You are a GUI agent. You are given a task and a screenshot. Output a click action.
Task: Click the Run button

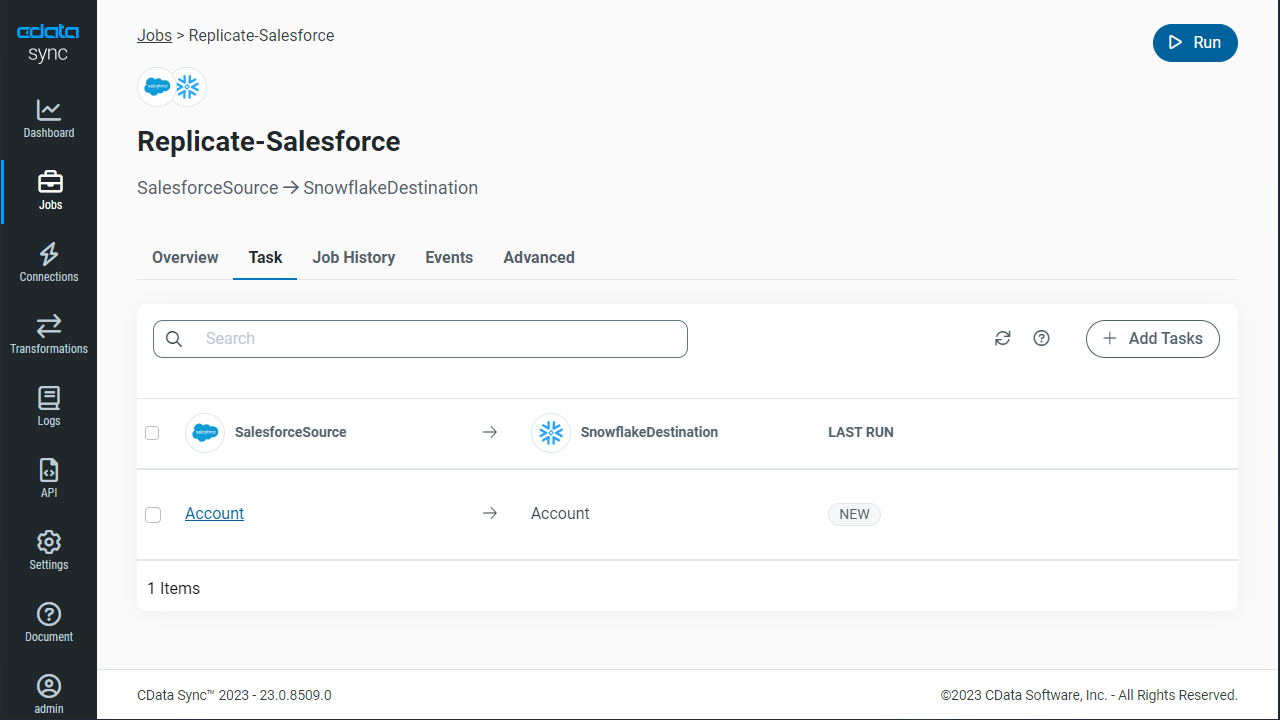click(1195, 43)
